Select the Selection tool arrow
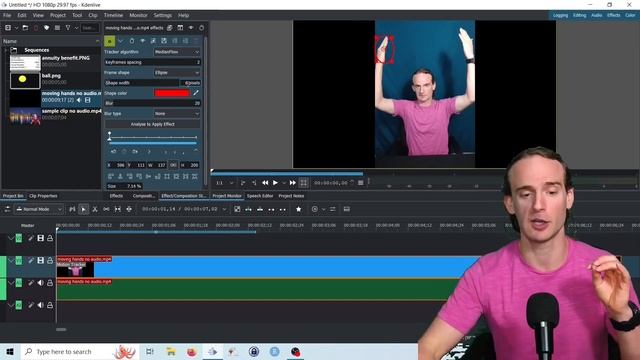This screenshot has width=640, height=360. [x=83, y=209]
